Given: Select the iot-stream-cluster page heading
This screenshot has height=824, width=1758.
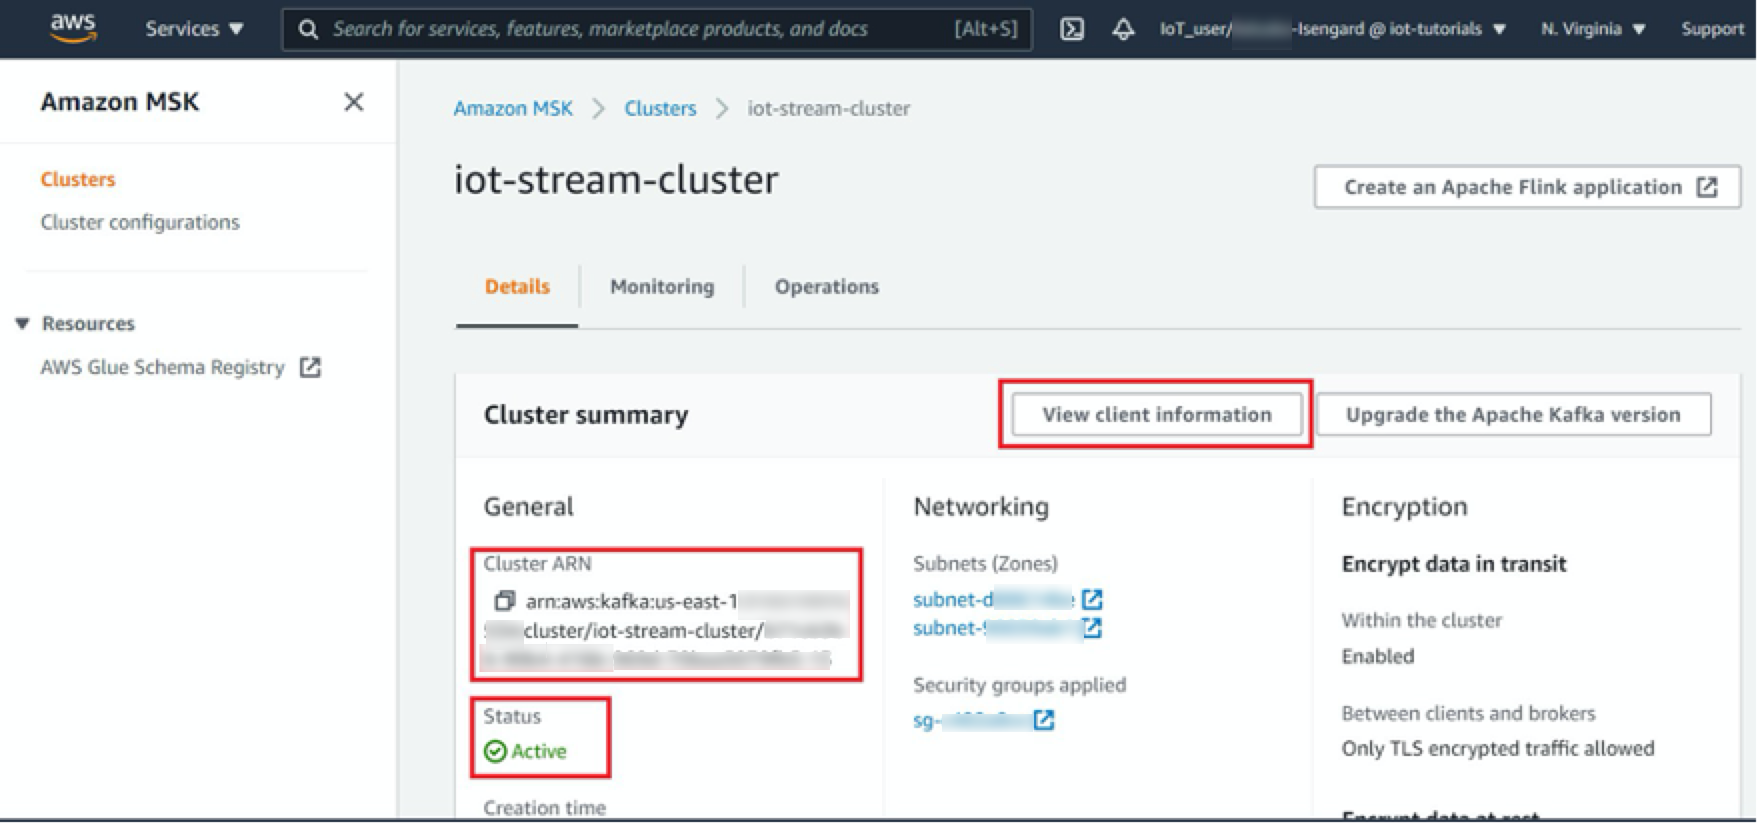Looking at the screenshot, I should pos(616,180).
